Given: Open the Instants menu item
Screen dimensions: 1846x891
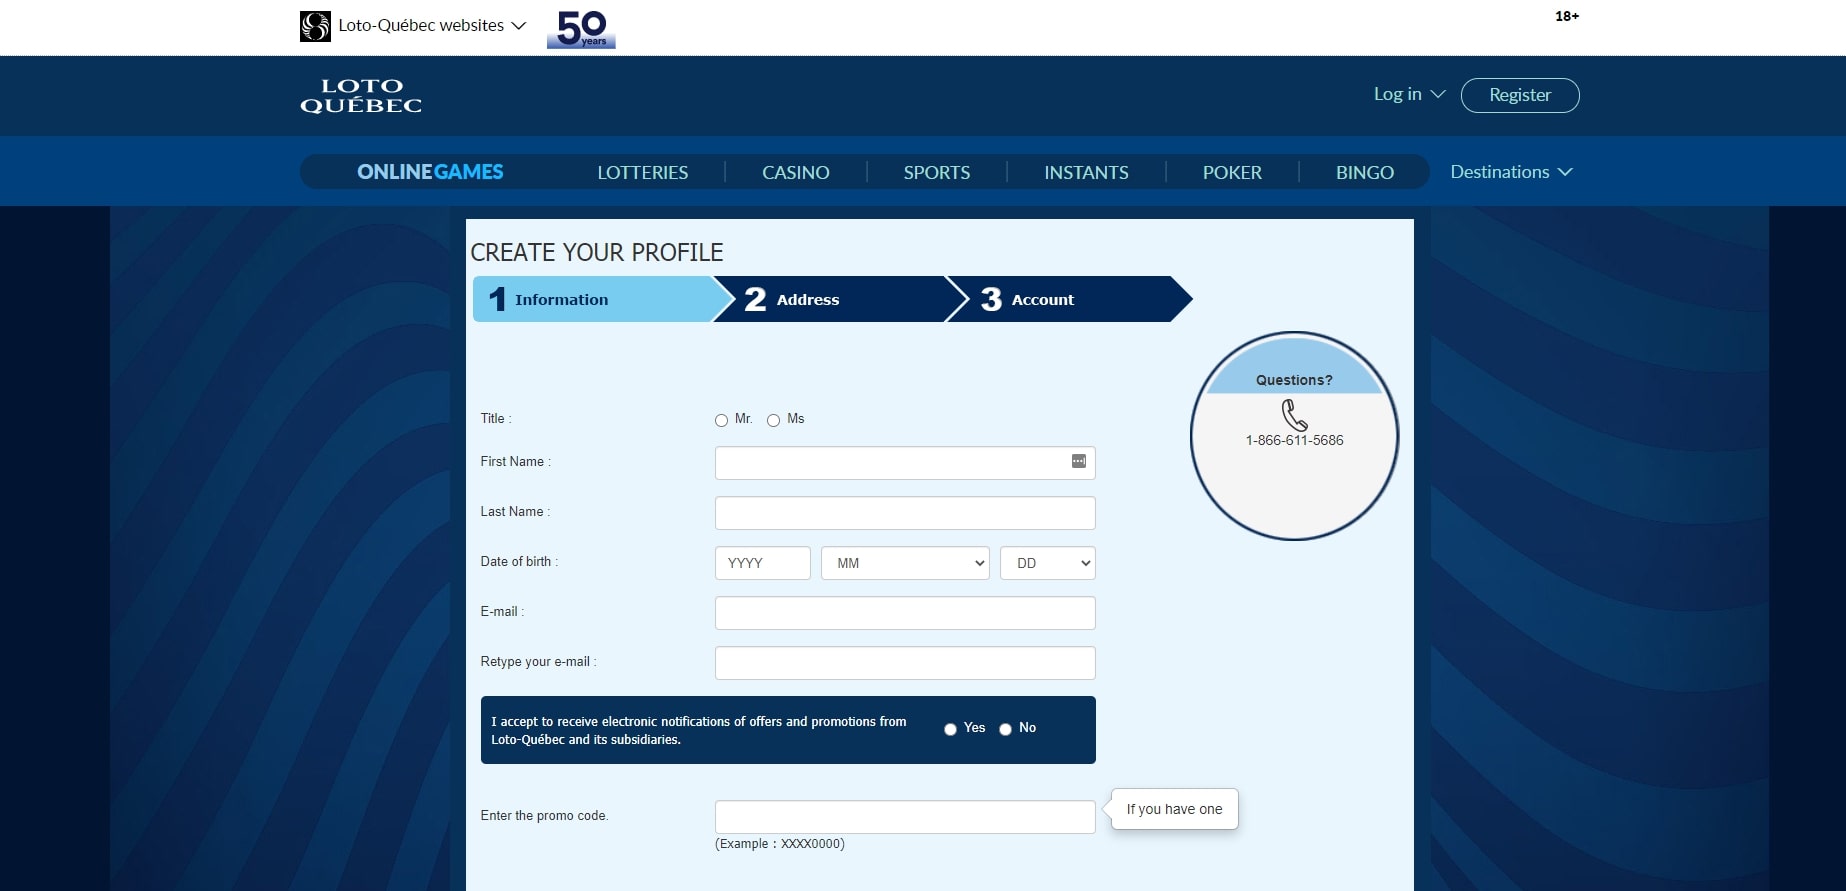Looking at the screenshot, I should click(1086, 172).
